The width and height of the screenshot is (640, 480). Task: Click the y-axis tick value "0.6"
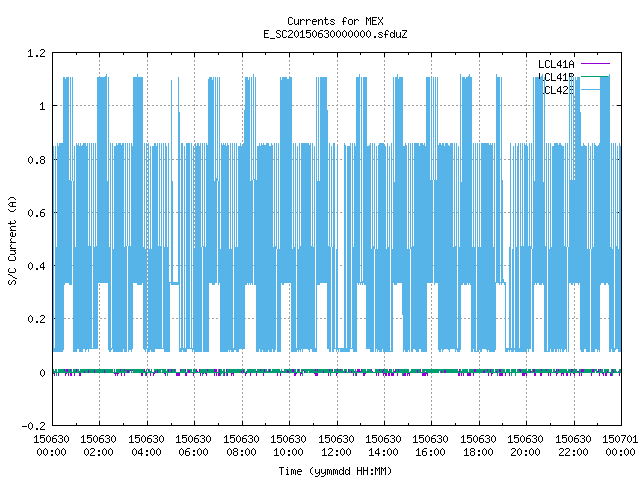click(x=36, y=213)
